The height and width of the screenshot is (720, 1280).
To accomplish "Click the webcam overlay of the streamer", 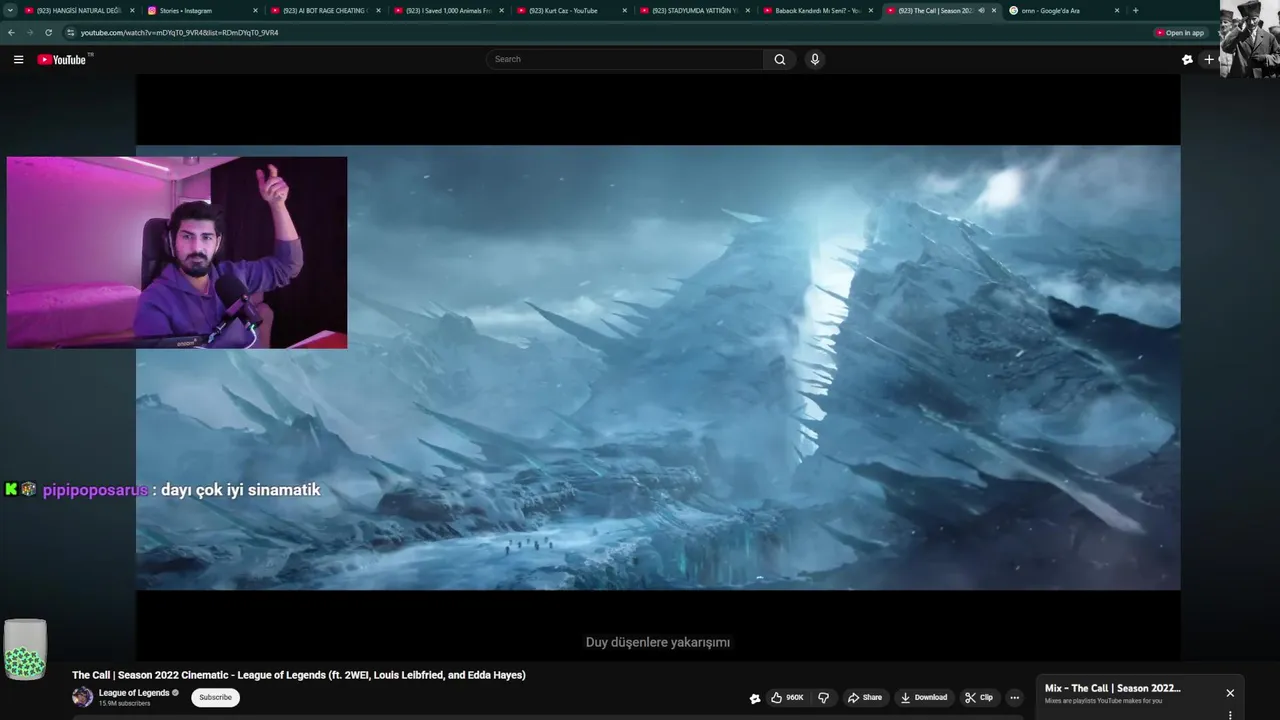I will click(177, 252).
